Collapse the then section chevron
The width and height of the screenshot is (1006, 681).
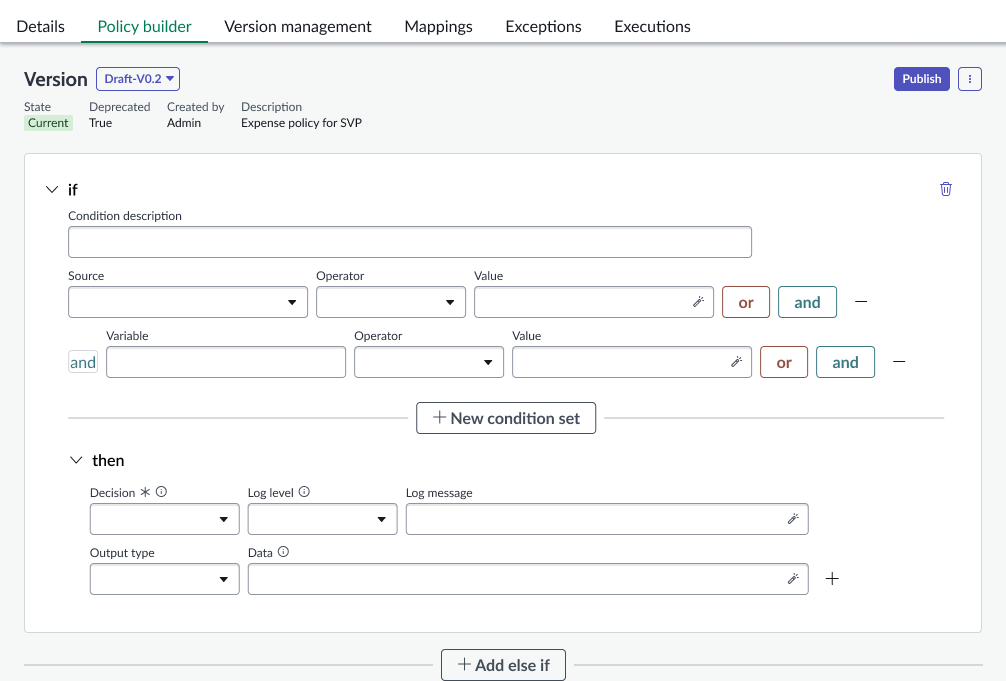click(x=76, y=460)
